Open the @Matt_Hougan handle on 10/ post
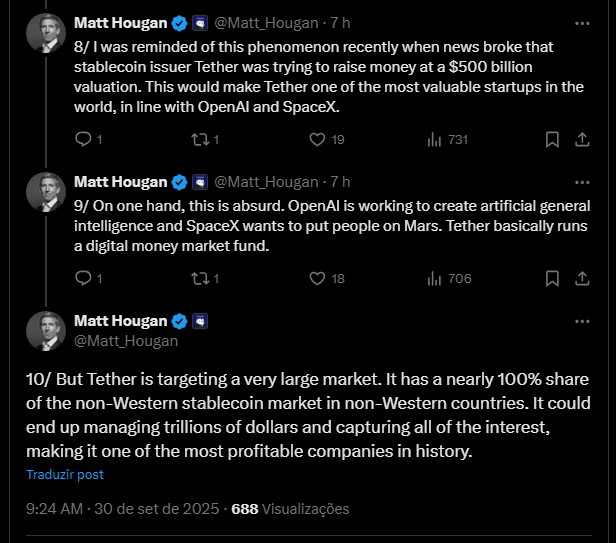The image size is (616, 543). pos(126,340)
